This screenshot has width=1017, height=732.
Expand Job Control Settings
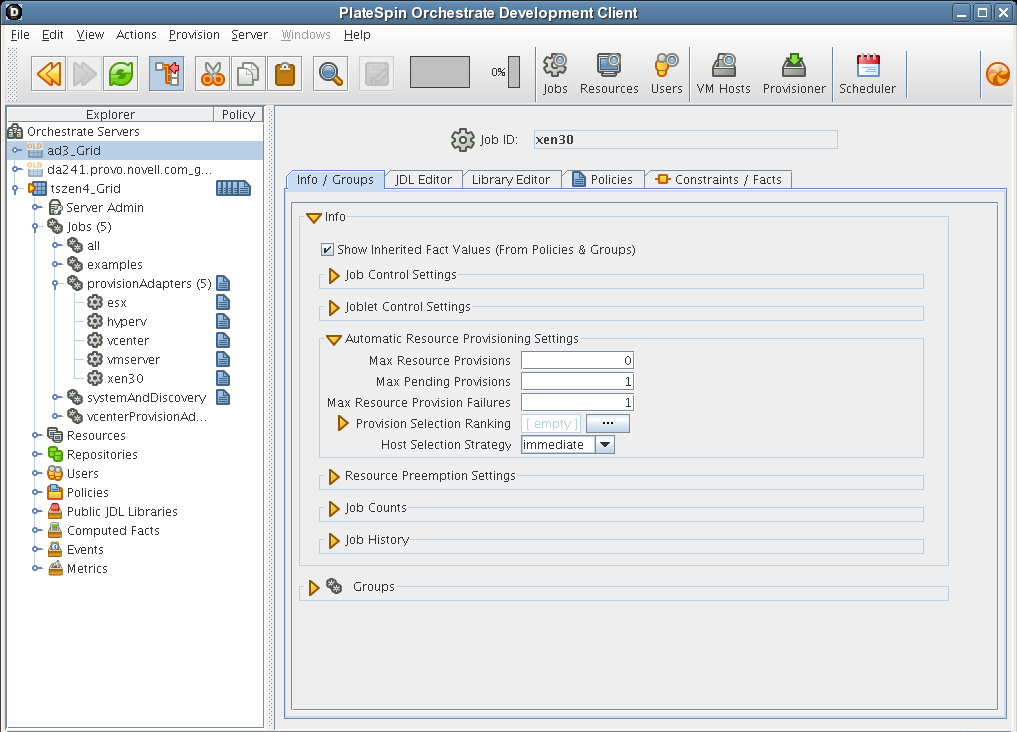[x=334, y=276]
